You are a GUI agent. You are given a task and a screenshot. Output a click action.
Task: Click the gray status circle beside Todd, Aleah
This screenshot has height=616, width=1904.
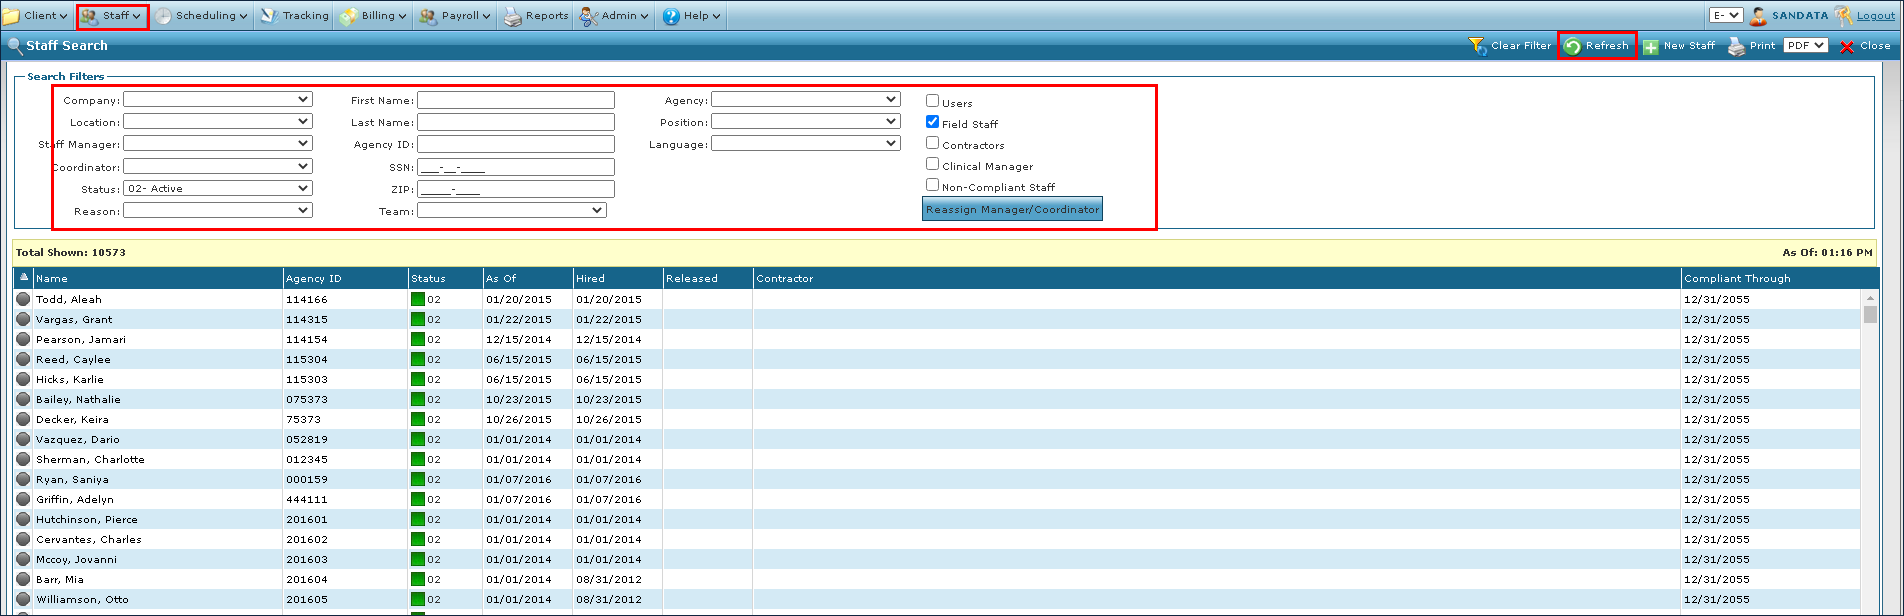[23, 299]
